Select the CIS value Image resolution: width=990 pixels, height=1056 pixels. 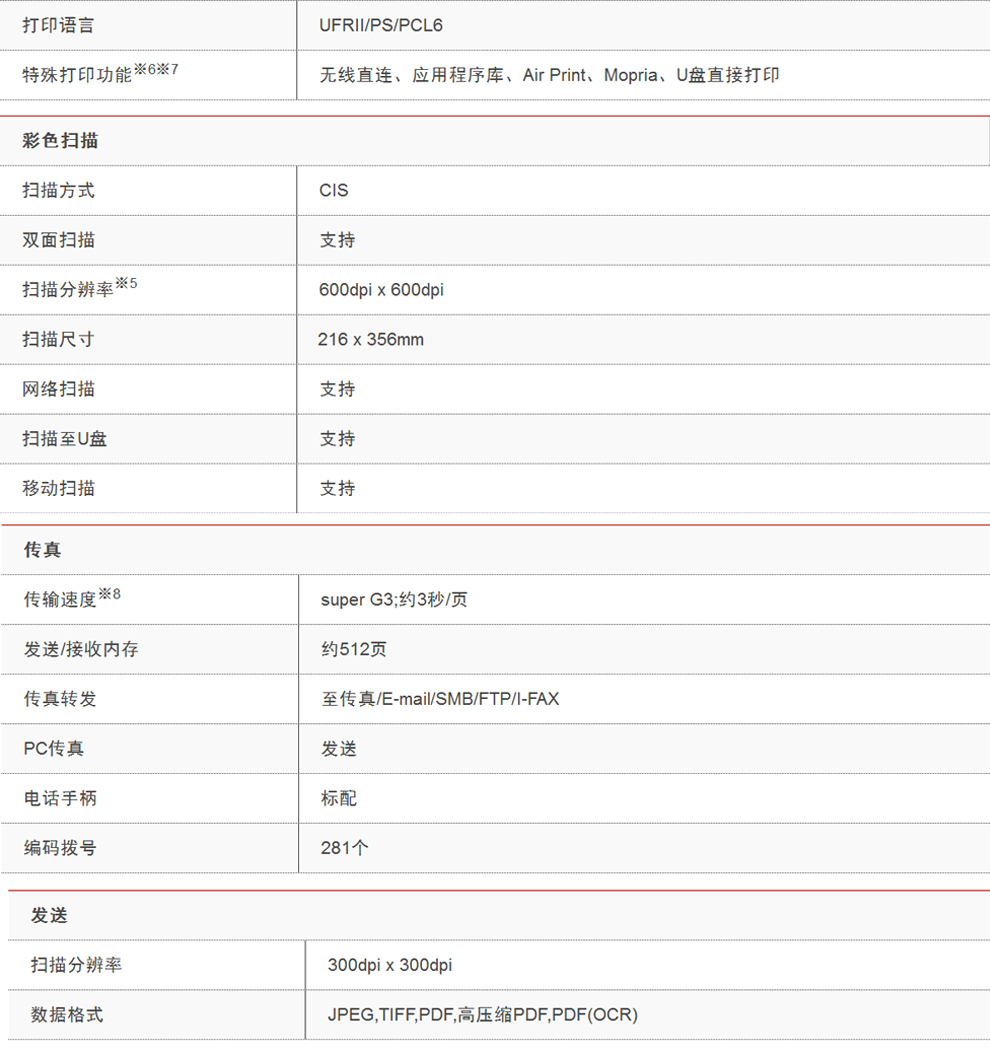pyautogui.click(x=333, y=191)
